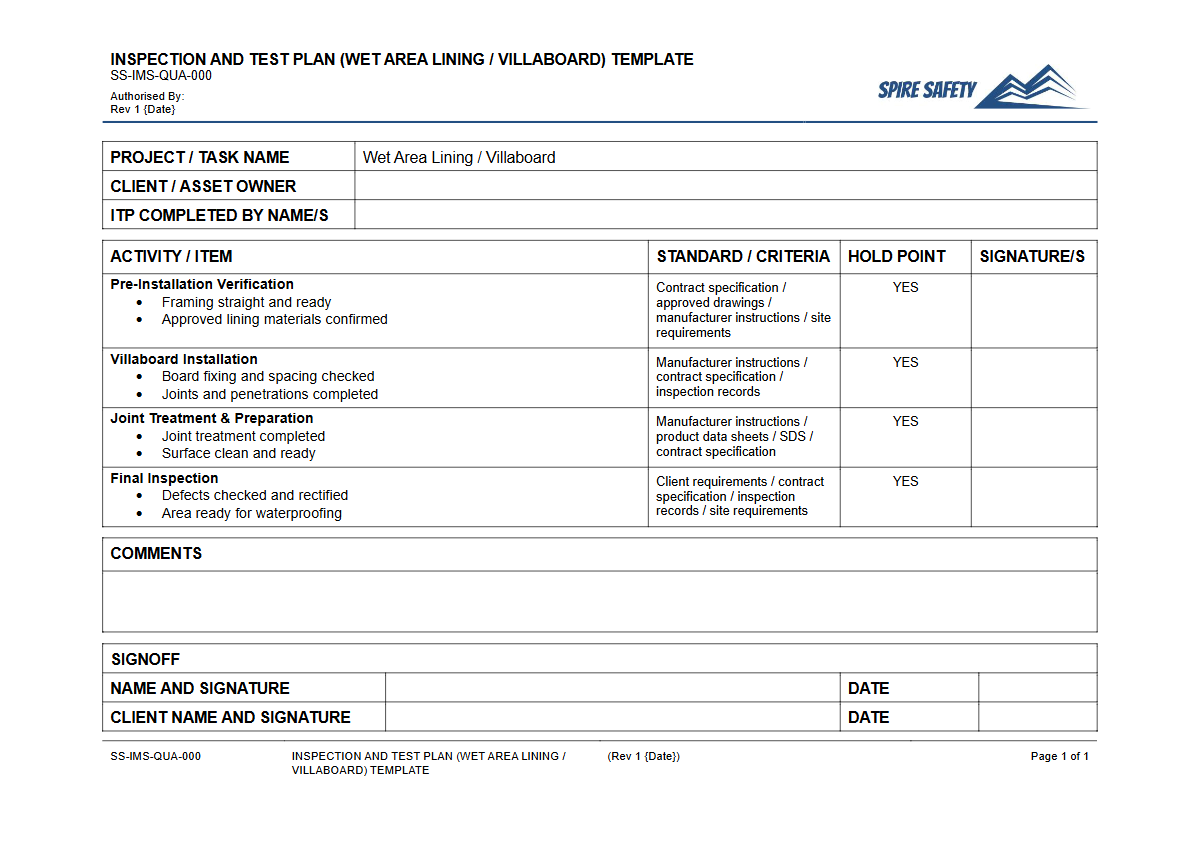Click the 'STANDARD / CRITERIA' column header
This screenshot has width=1200, height=849.
pos(743,257)
